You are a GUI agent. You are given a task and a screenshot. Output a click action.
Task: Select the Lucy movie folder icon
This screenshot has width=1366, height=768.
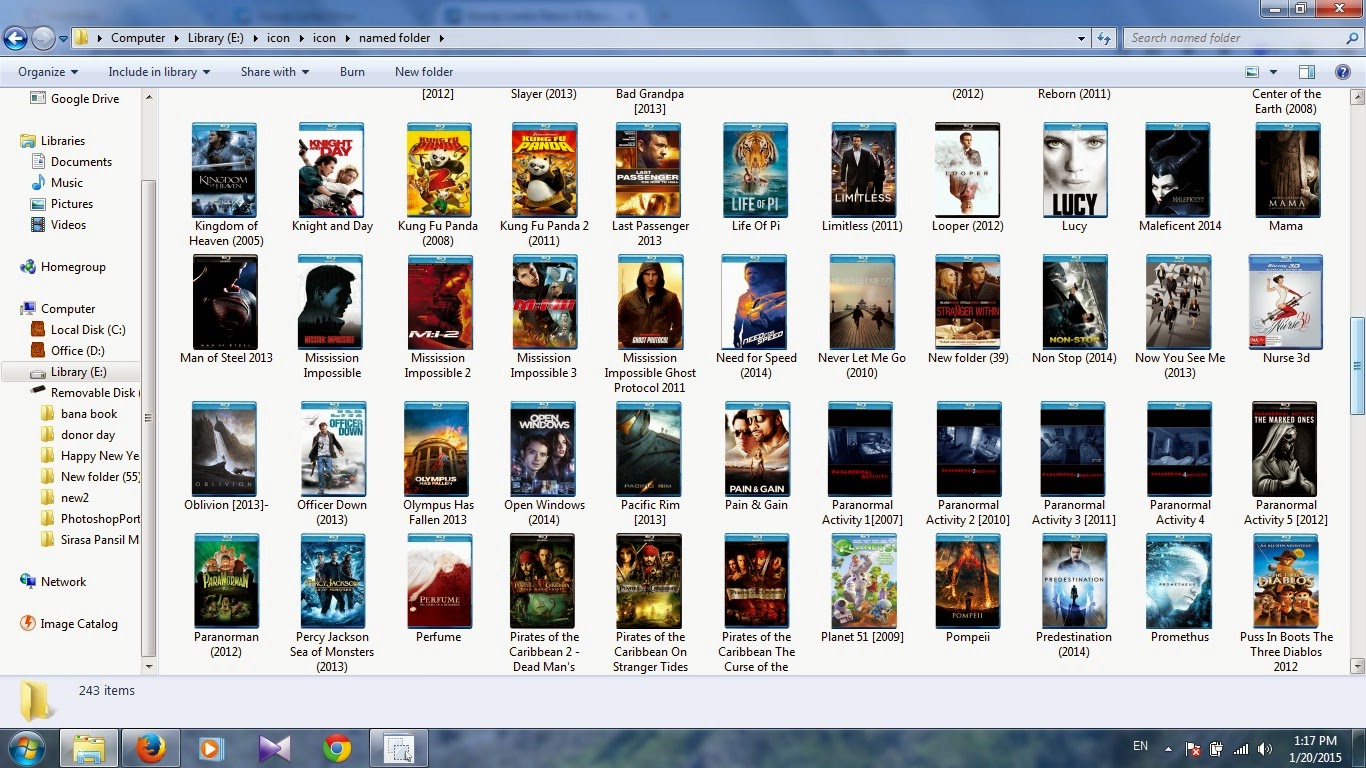[x=1074, y=170]
